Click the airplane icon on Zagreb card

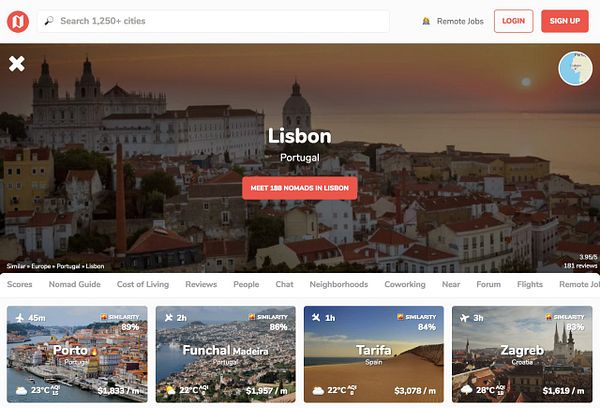tap(465, 318)
